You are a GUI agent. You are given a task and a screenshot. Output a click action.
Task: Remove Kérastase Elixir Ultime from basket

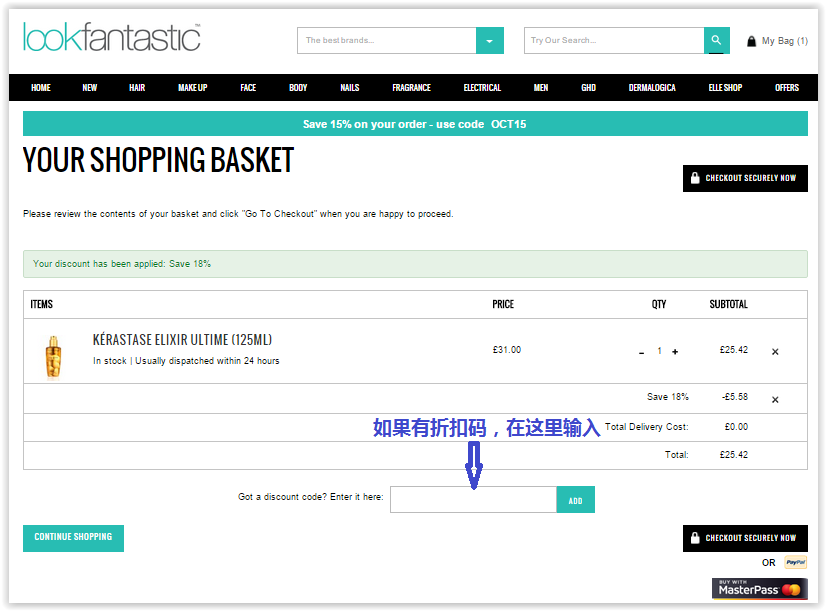click(775, 352)
